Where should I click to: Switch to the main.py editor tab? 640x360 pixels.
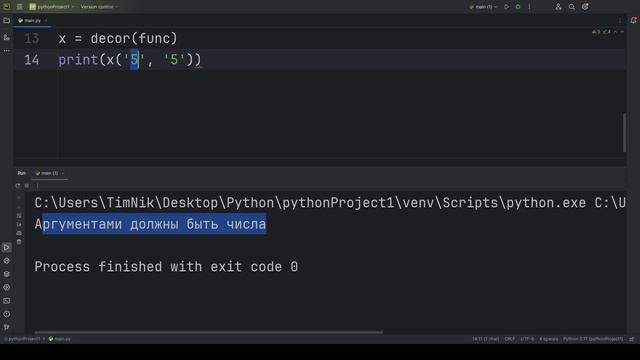[x=32, y=20]
